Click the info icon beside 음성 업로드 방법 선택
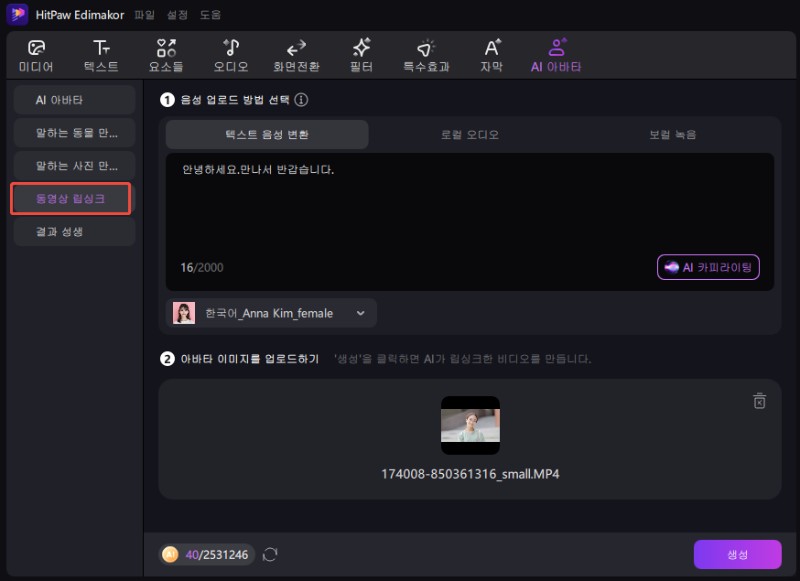This screenshot has height=581, width=800. [x=301, y=99]
